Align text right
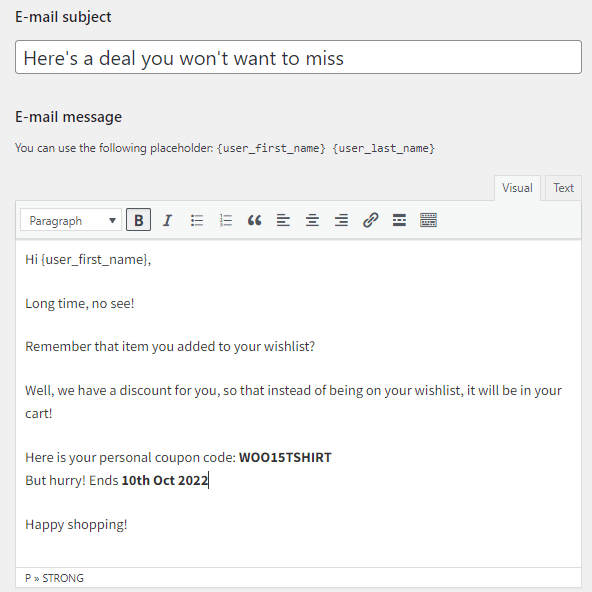The image size is (592, 592). click(x=341, y=220)
